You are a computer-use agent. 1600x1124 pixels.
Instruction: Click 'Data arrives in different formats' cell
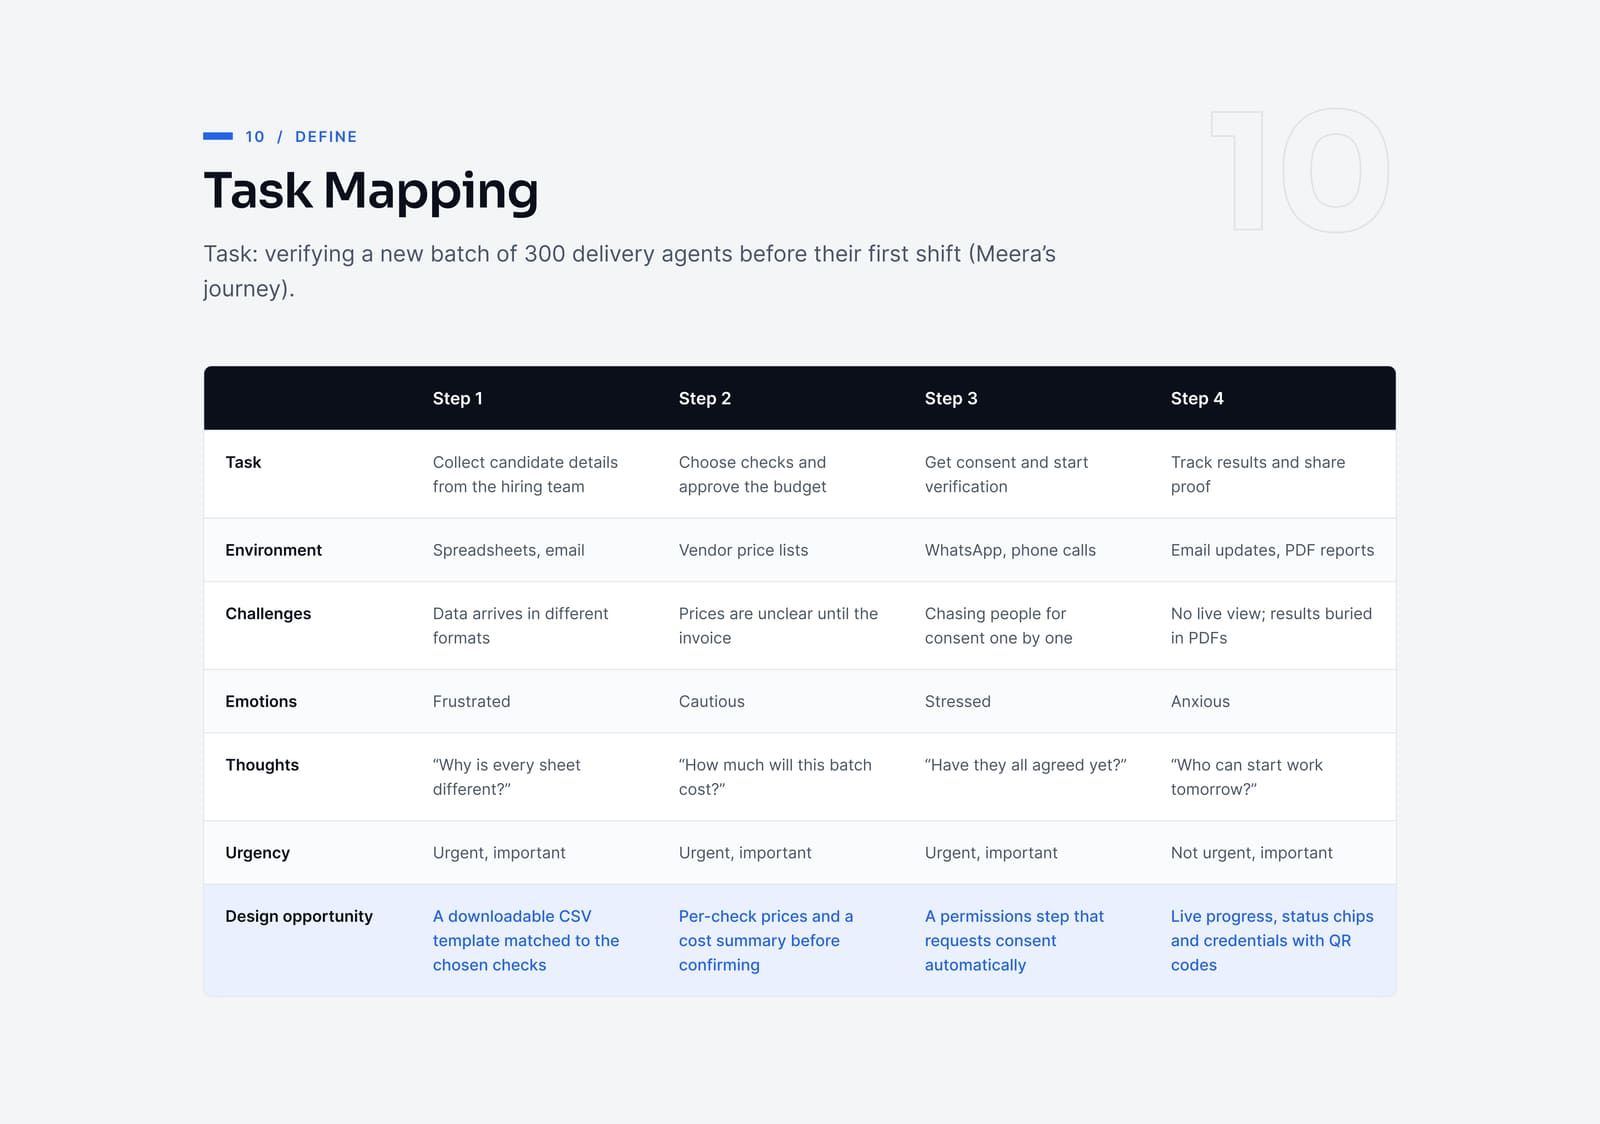coord(520,626)
